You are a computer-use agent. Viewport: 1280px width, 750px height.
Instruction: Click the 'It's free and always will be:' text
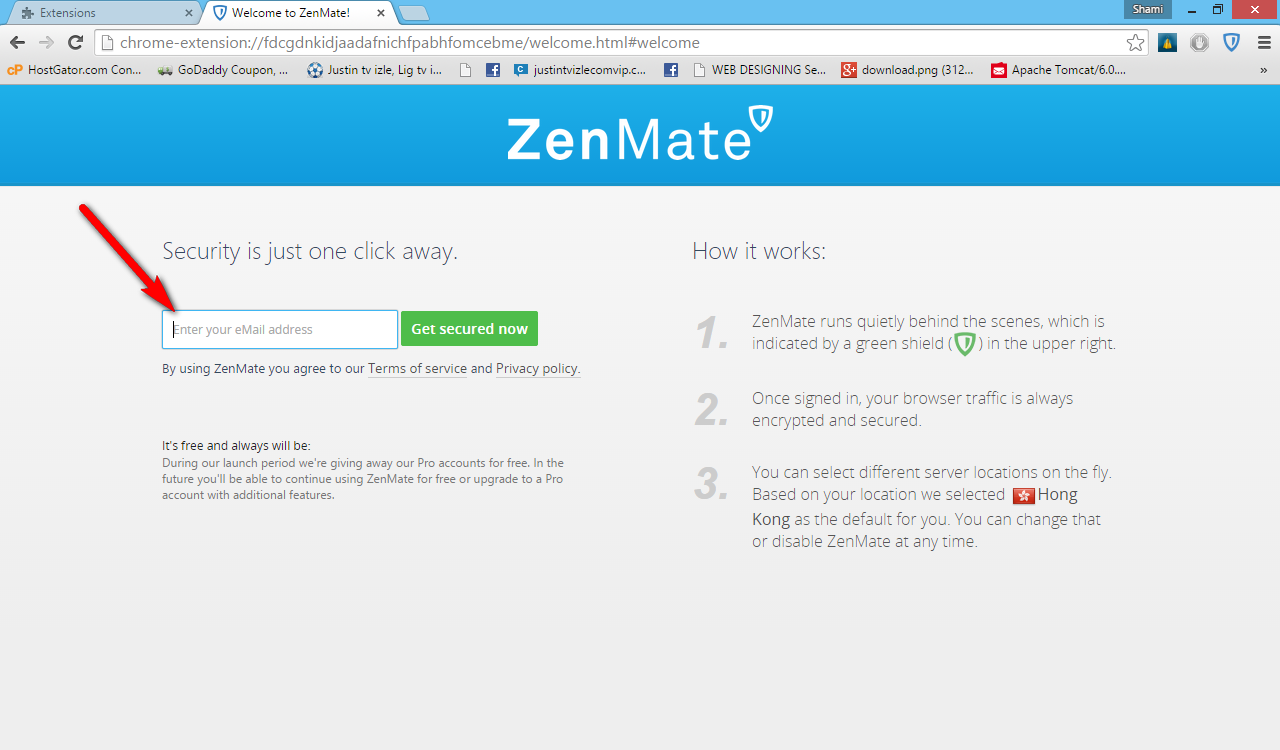pos(237,446)
